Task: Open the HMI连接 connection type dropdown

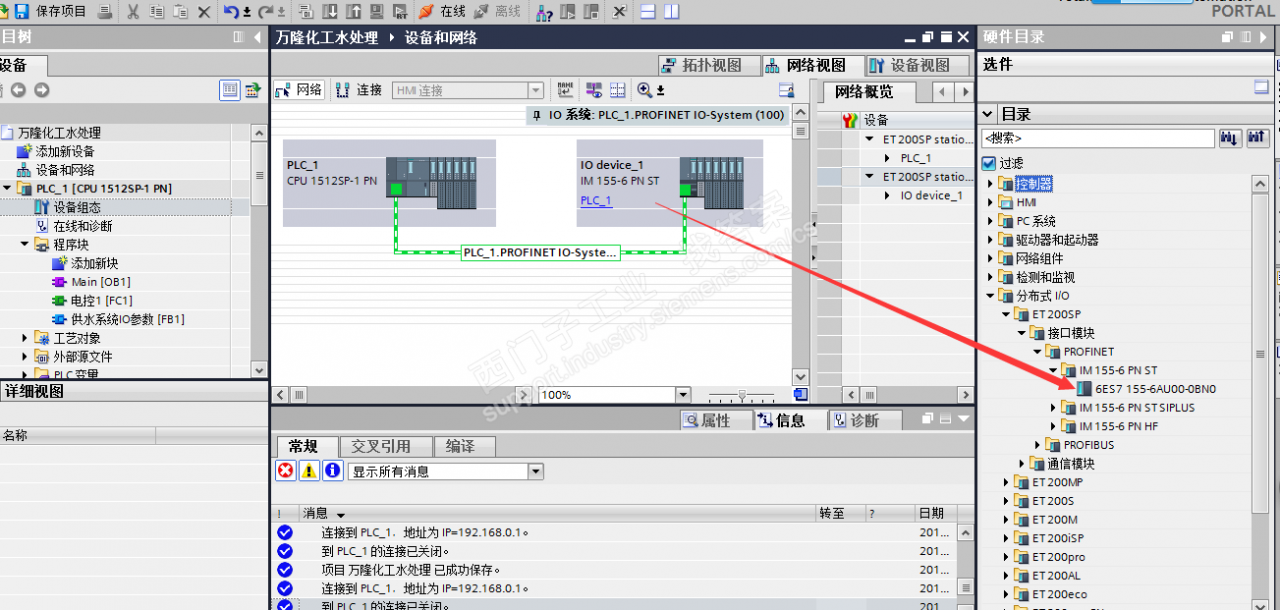Action: (x=535, y=90)
